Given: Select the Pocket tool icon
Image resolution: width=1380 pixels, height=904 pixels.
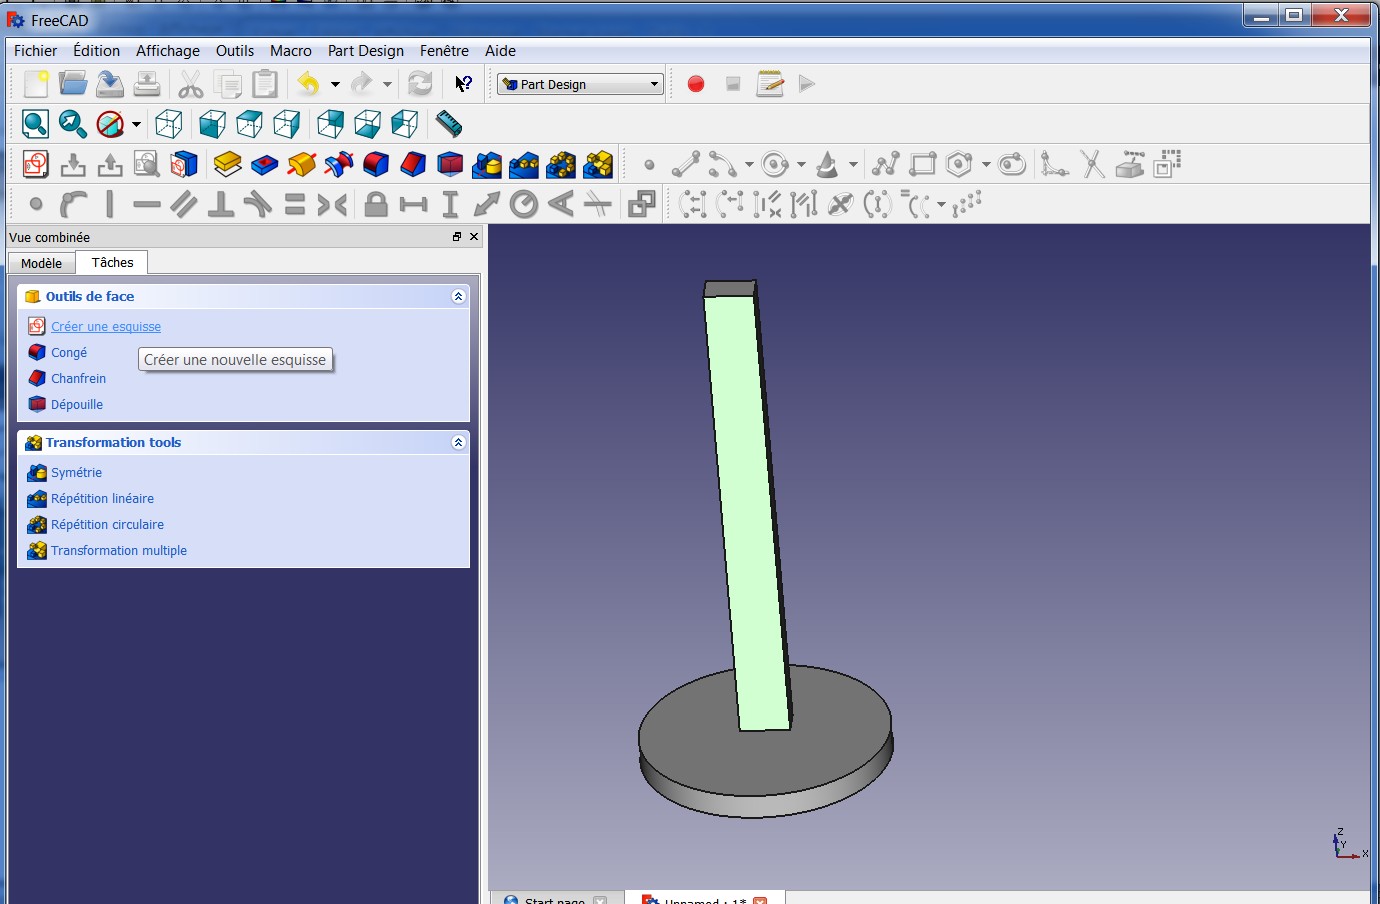Looking at the screenshot, I should [265, 164].
